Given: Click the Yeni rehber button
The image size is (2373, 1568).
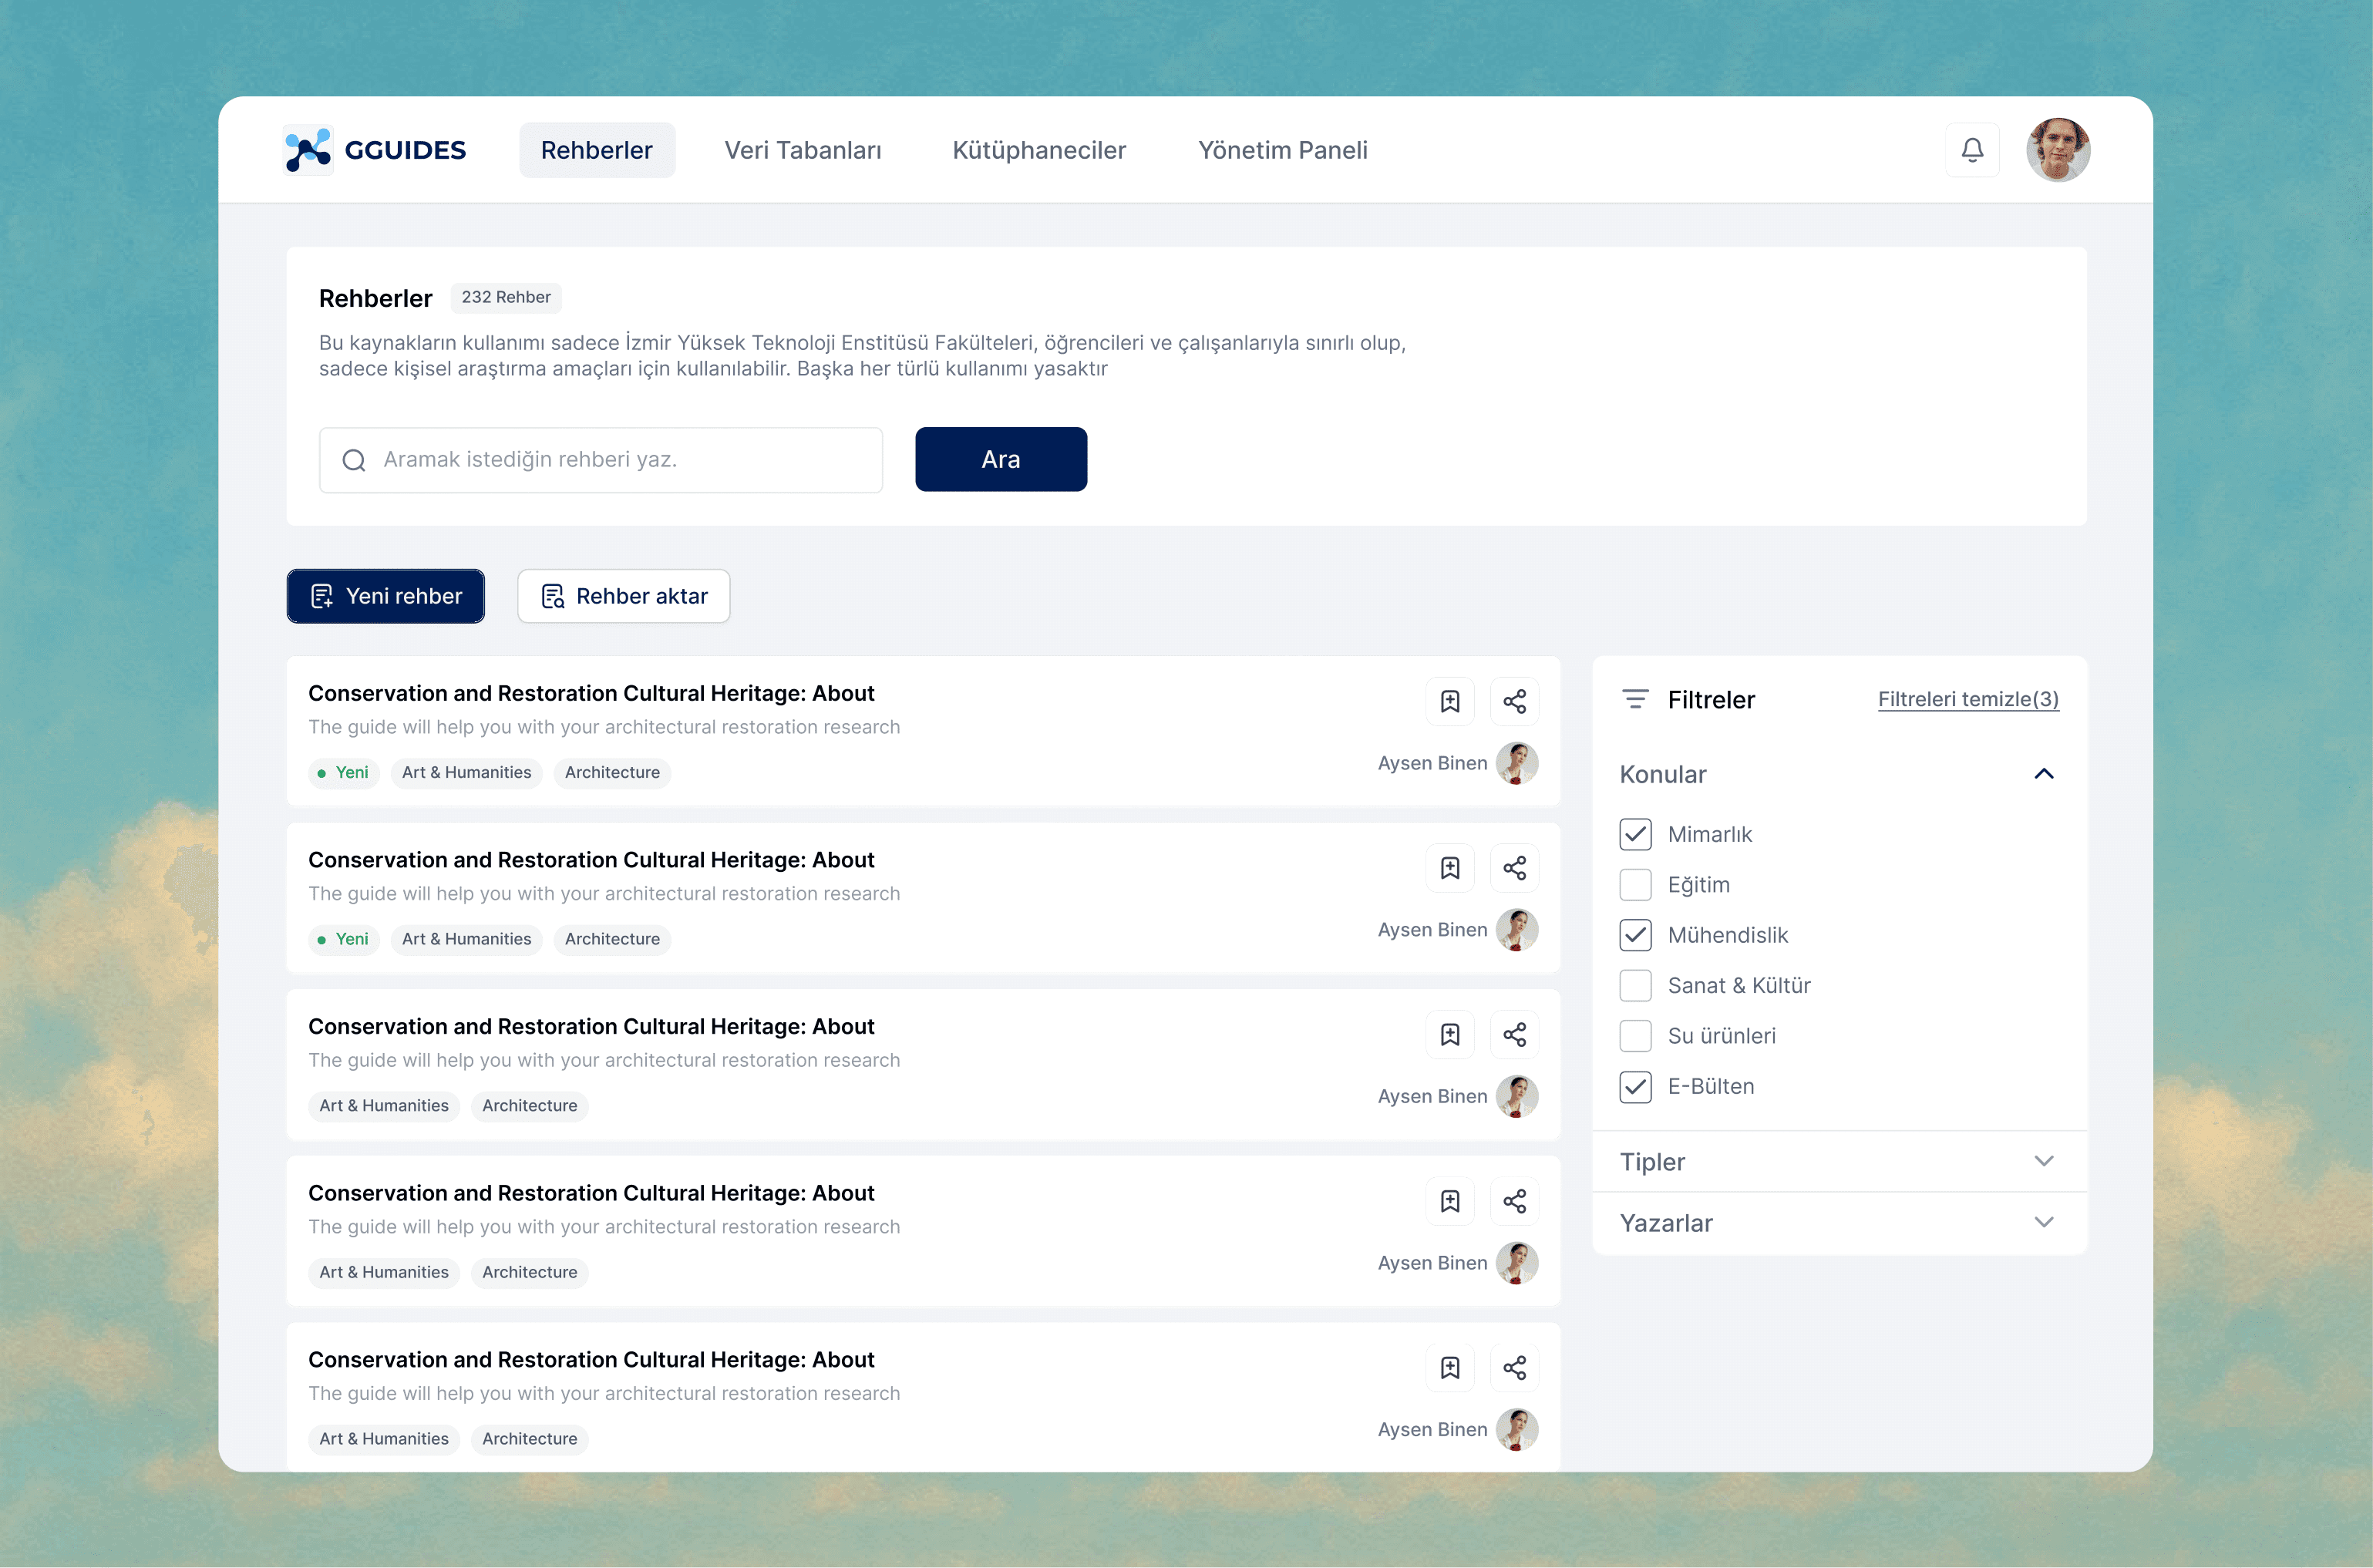Looking at the screenshot, I should coord(385,596).
